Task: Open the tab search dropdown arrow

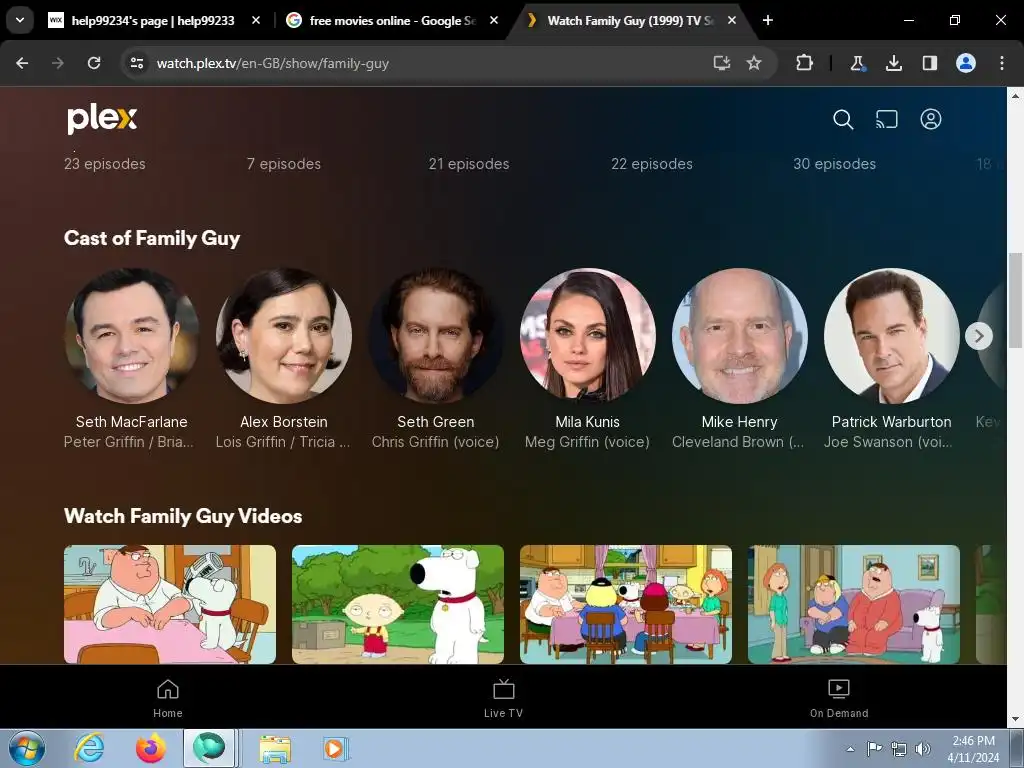Action: (20, 20)
